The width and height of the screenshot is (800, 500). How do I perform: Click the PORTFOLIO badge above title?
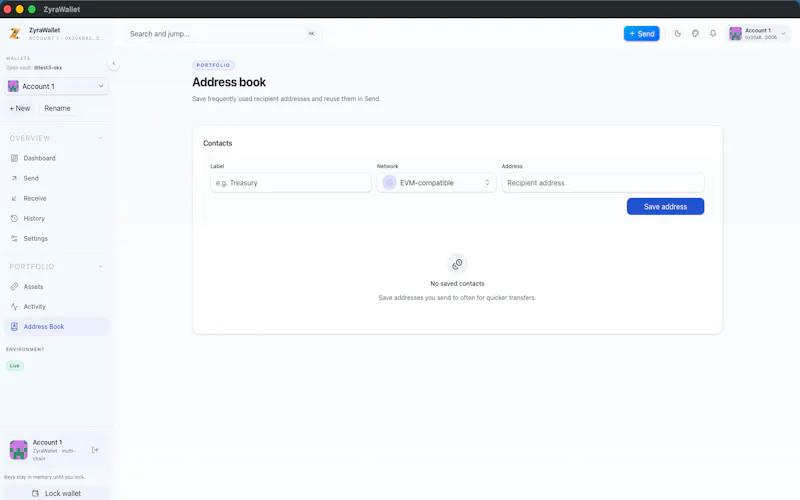pos(213,65)
